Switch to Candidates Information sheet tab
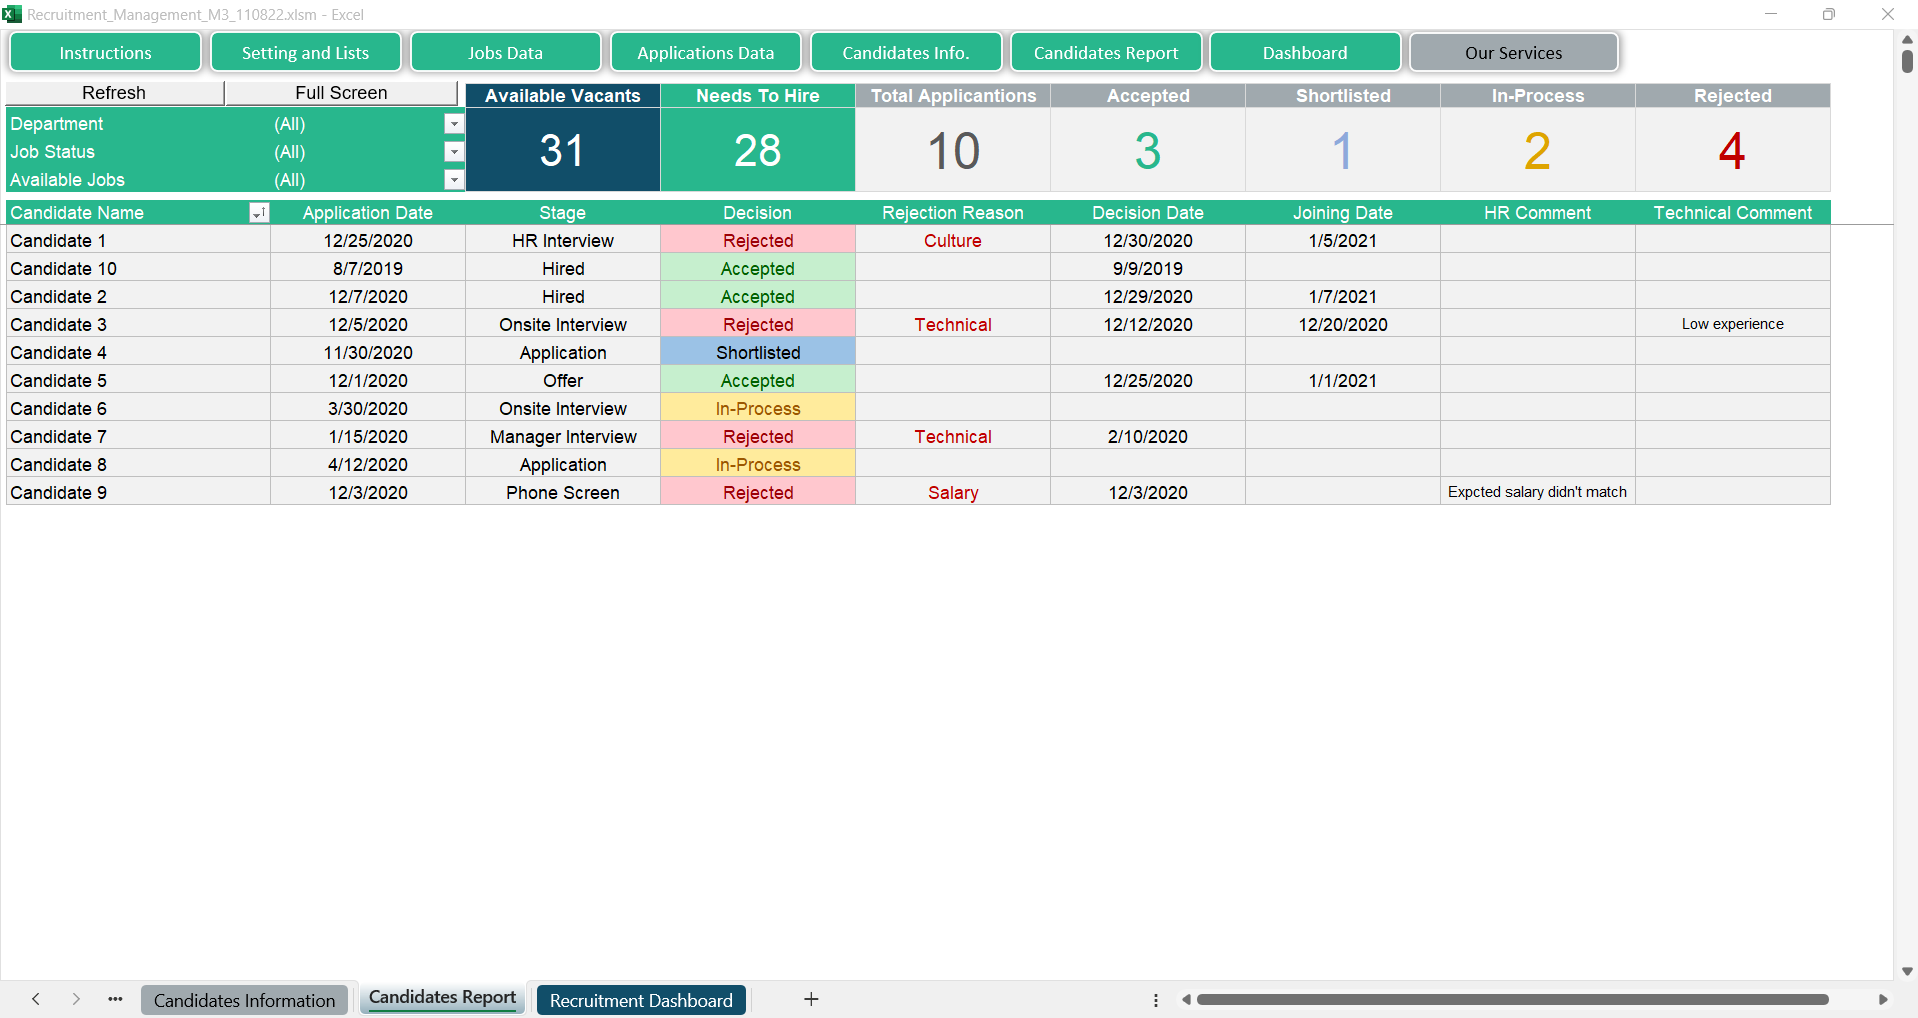 (x=244, y=1000)
